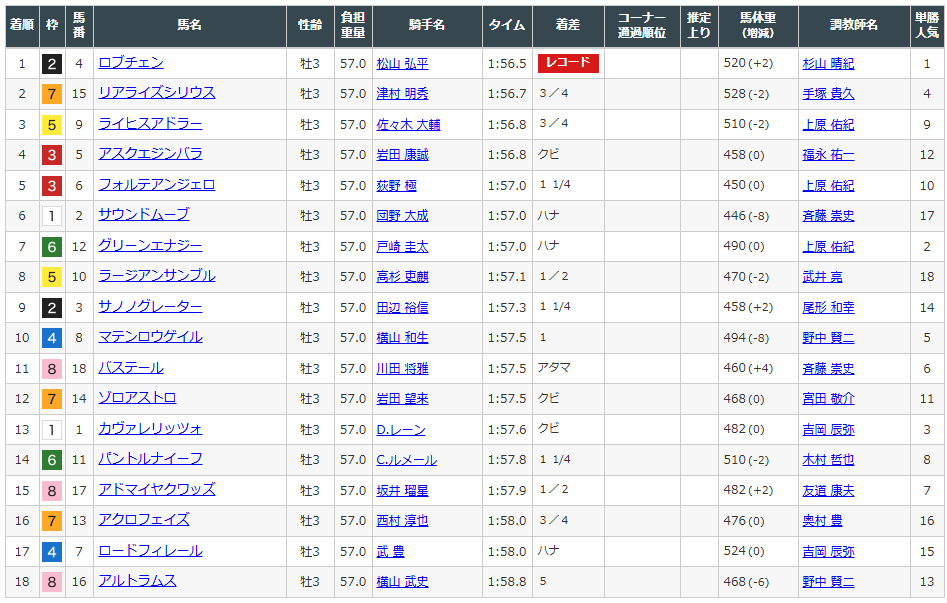Viewport: 947px width, 603px height.
Task: Click orange frame 7 badge beside リアライズシリウス
Action: pyautogui.click(x=52, y=94)
